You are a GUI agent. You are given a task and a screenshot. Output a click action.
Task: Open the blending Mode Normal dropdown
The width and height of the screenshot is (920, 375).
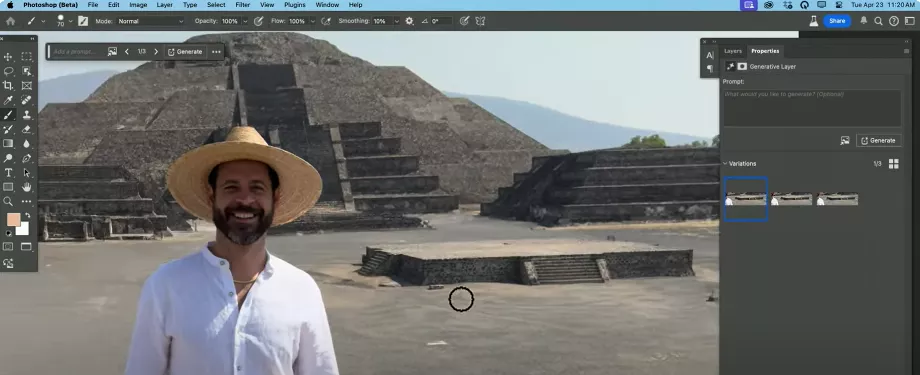tap(151, 21)
